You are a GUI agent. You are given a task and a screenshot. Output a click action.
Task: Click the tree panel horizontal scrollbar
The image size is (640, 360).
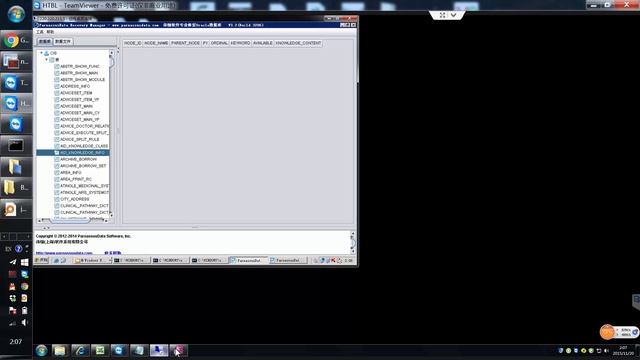tap(73, 221)
